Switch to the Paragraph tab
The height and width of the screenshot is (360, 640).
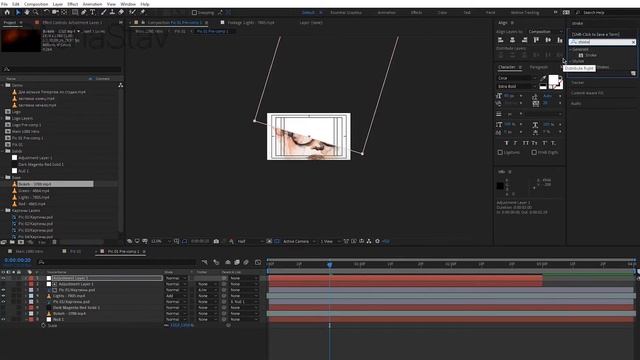pyautogui.click(x=539, y=67)
